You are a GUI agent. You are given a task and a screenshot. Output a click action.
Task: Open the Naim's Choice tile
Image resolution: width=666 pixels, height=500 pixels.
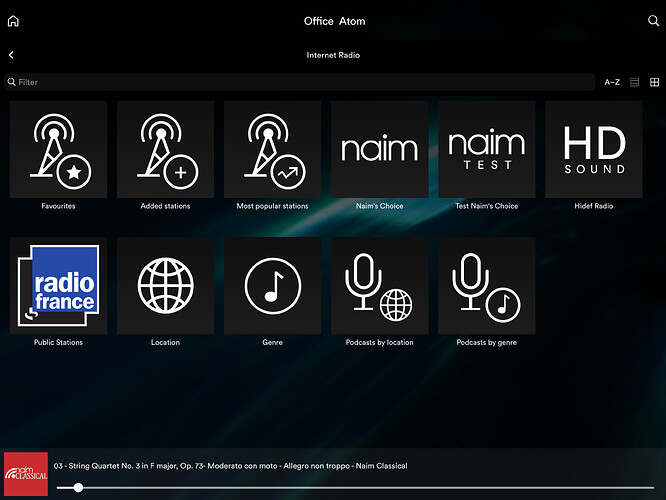[379, 149]
